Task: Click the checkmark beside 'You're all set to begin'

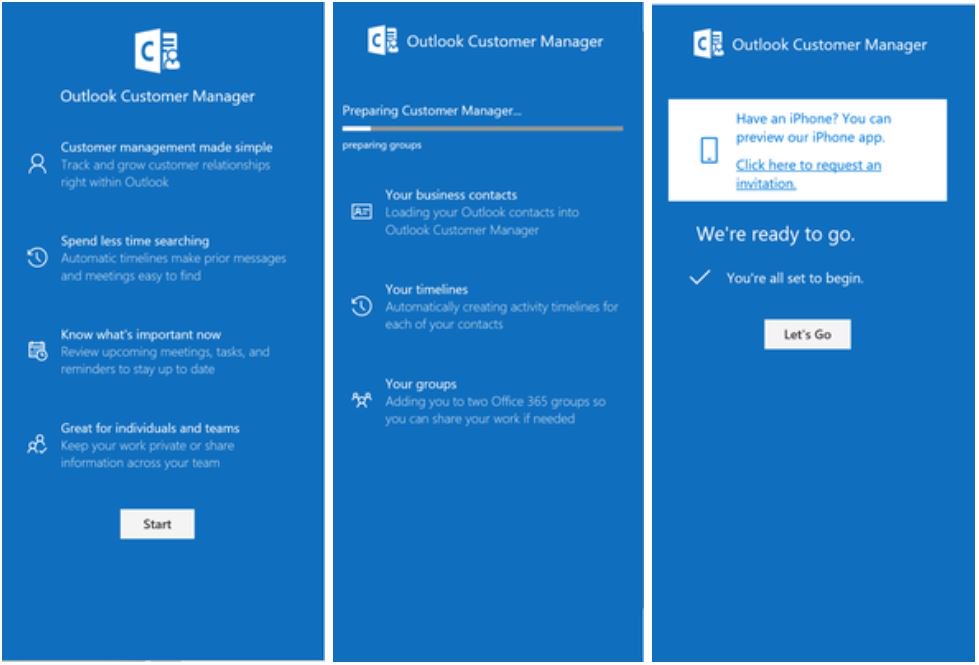Action: coord(700,277)
